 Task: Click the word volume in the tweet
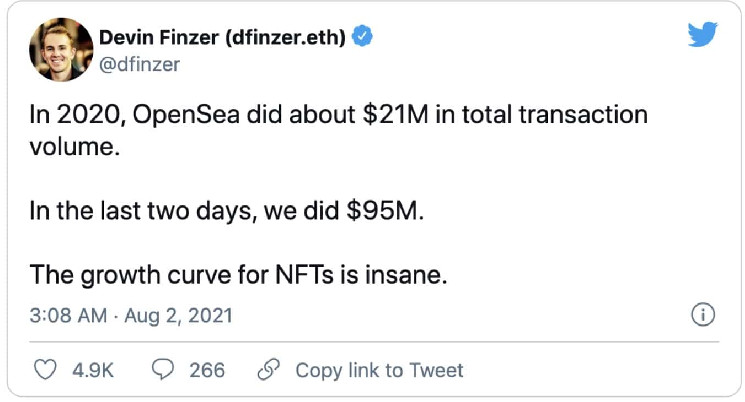(x=74, y=146)
